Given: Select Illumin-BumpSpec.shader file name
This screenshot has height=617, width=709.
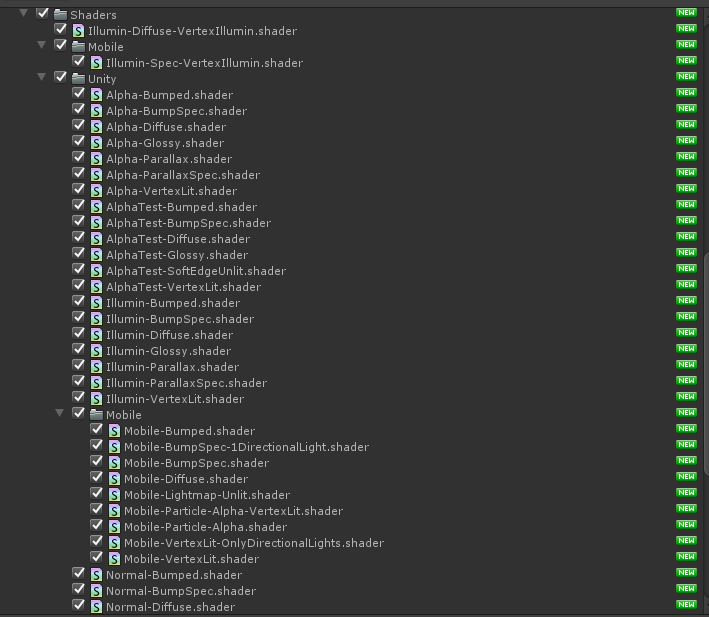Looking at the screenshot, I should (x=180, y=319).
